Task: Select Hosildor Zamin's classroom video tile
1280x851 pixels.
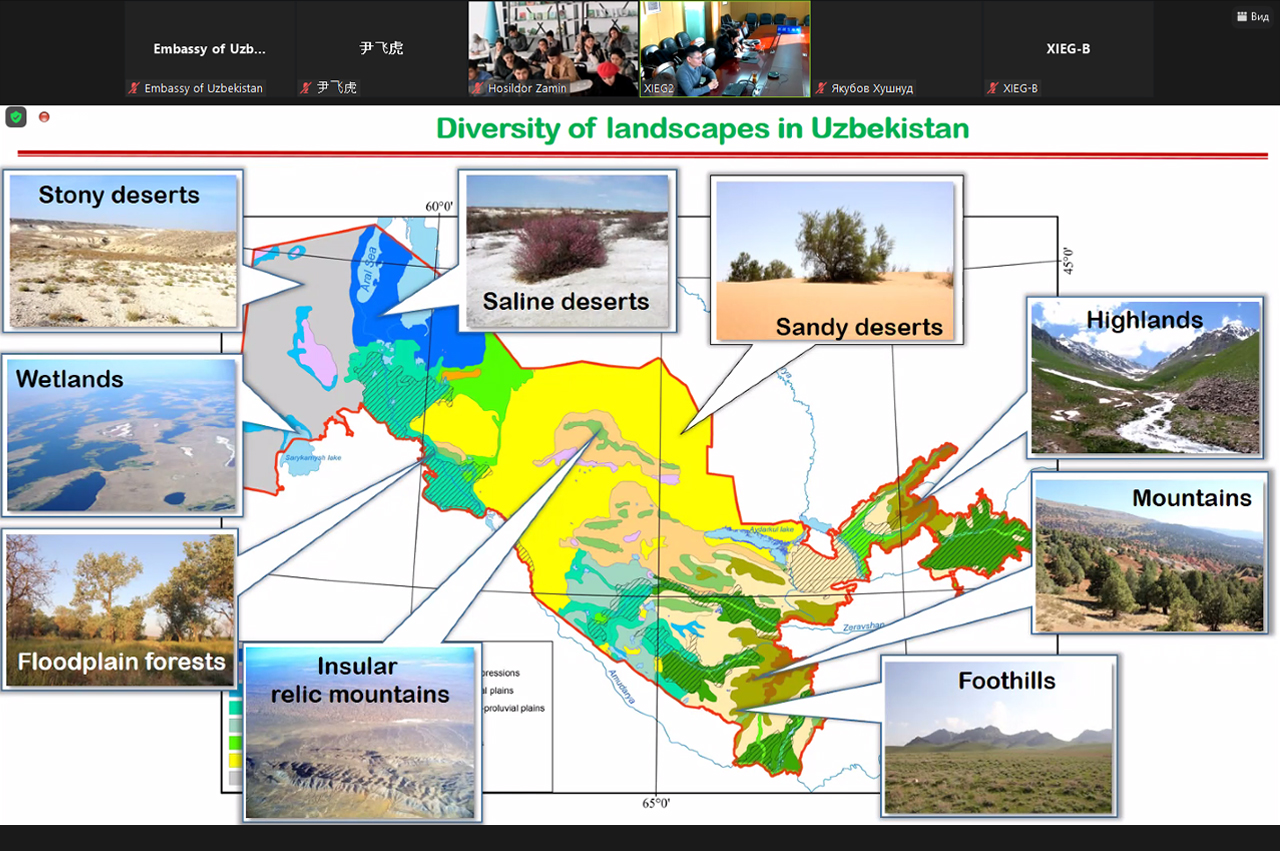Action: [x=553, y=49]
